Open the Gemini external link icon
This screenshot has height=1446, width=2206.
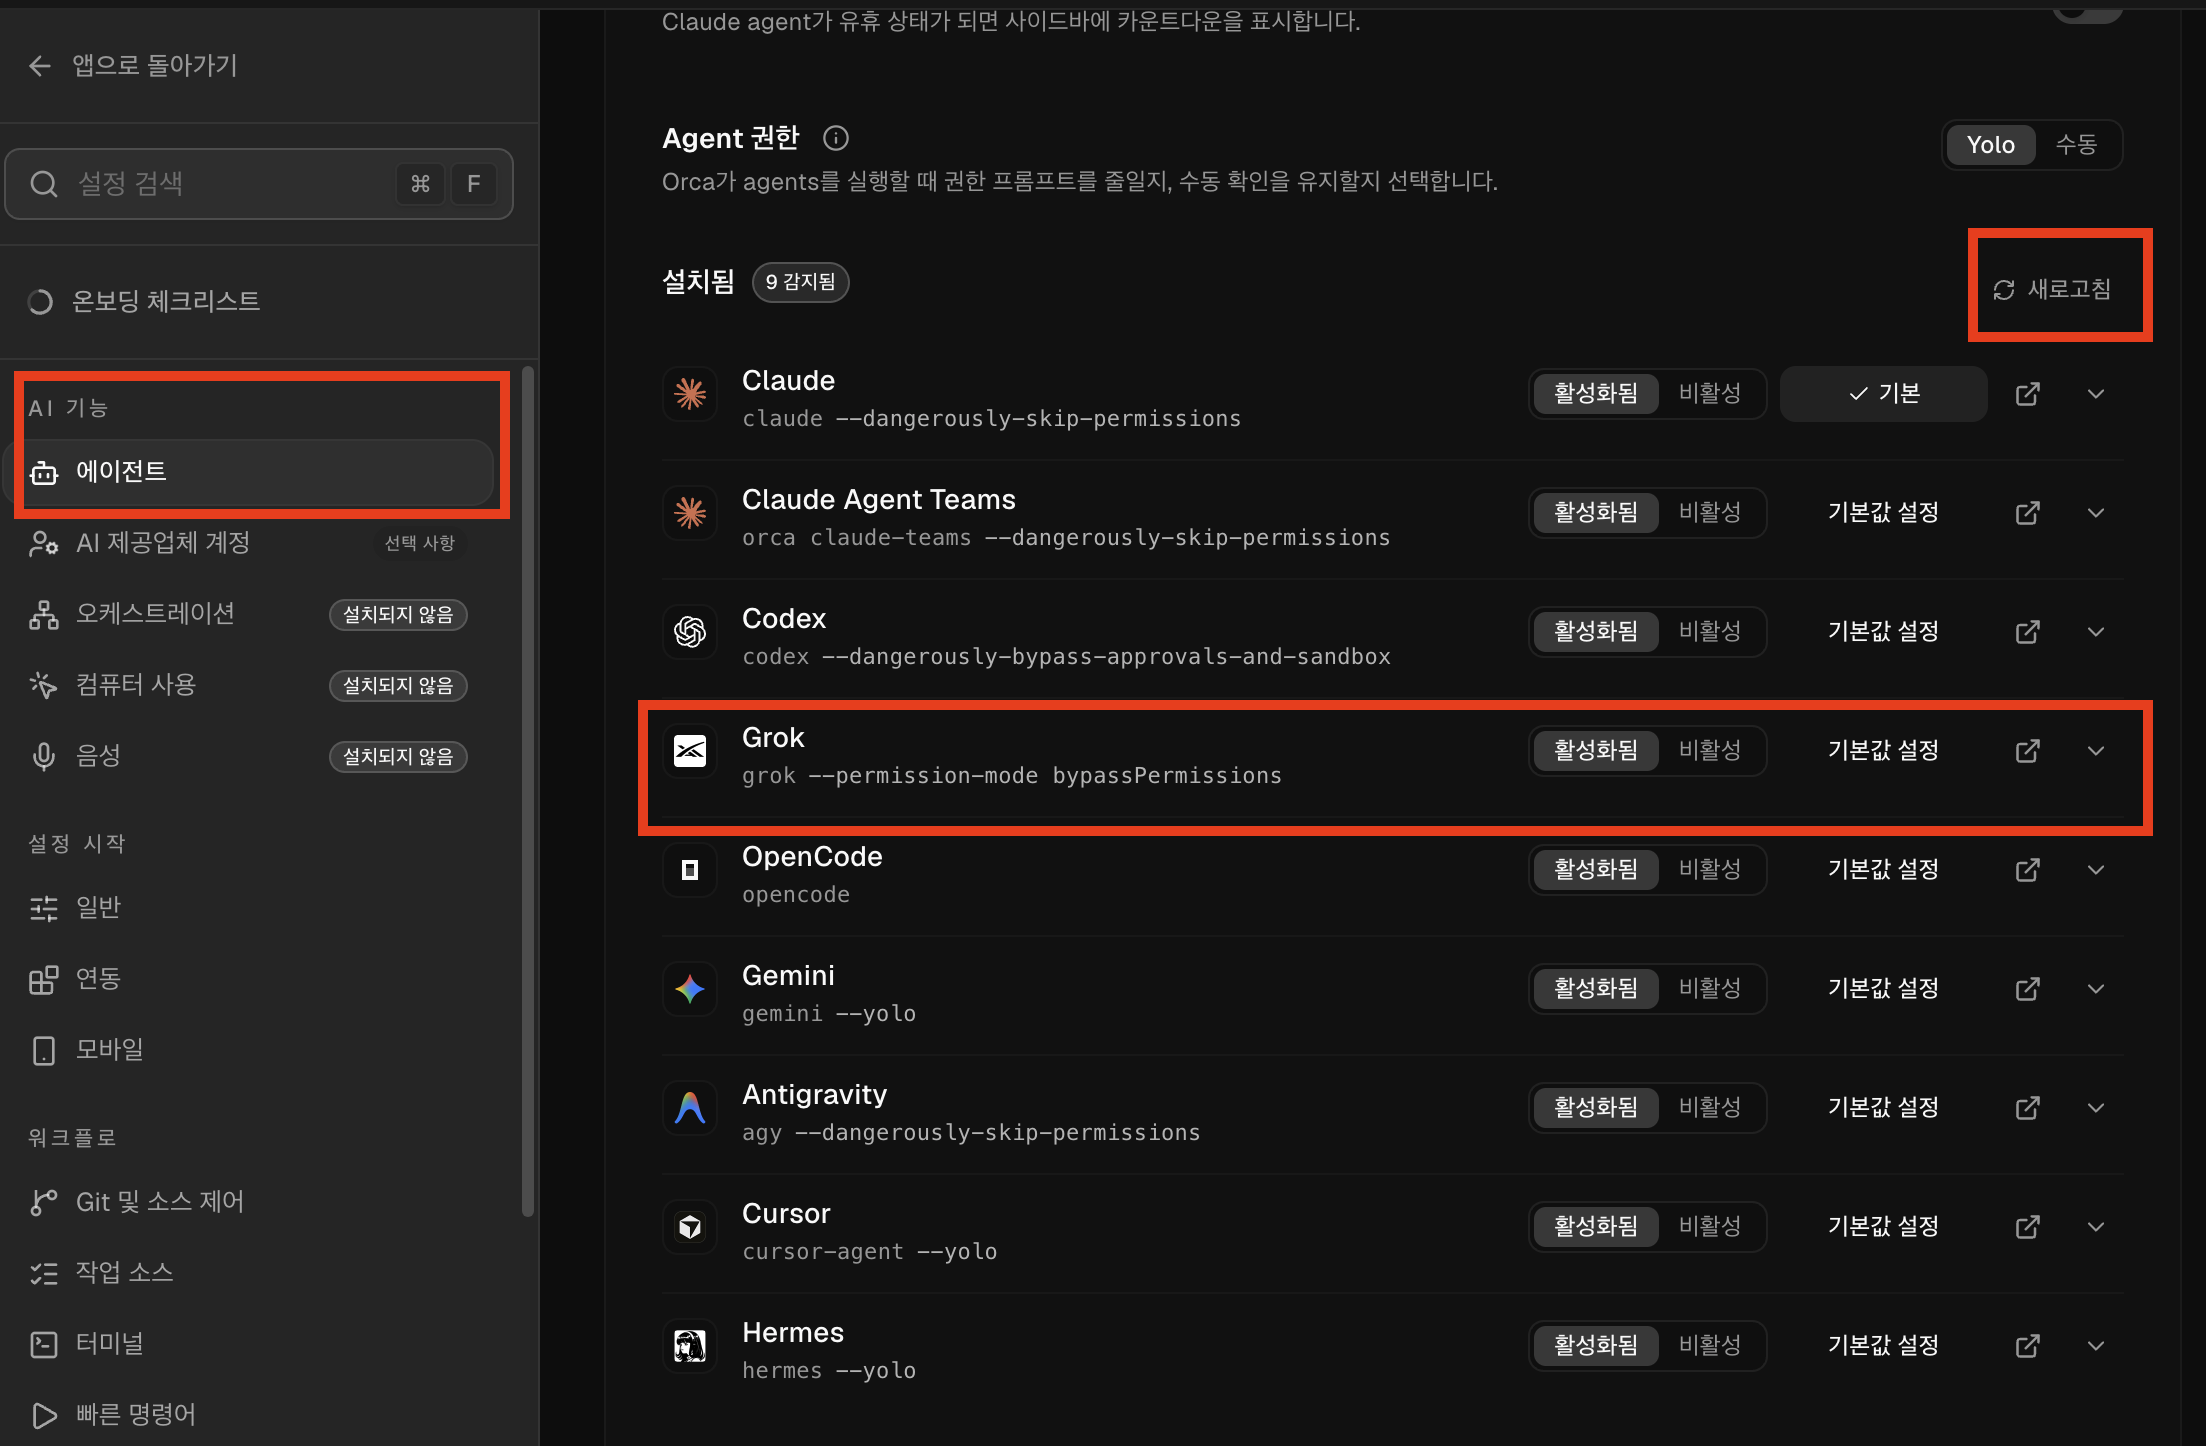2027,989
